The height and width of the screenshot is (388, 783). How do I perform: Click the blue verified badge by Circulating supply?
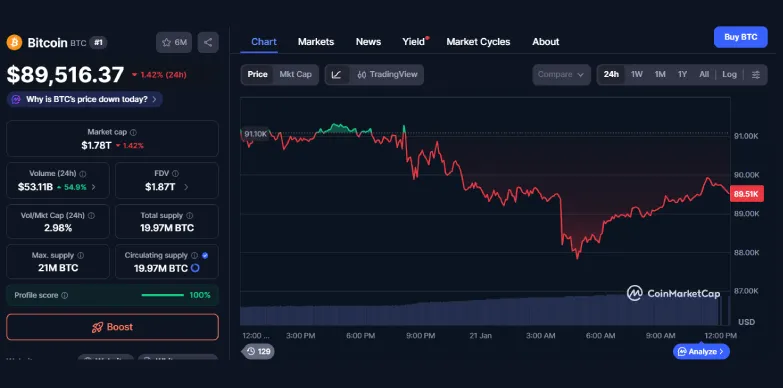tap(205, 255)
